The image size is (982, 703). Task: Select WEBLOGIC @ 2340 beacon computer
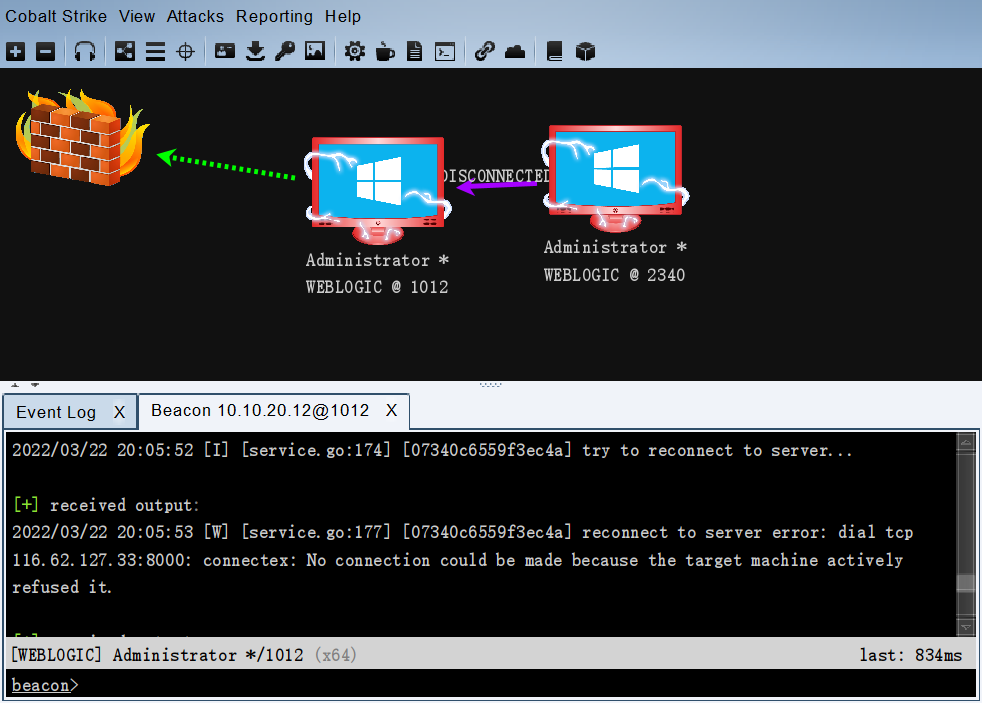615,177
